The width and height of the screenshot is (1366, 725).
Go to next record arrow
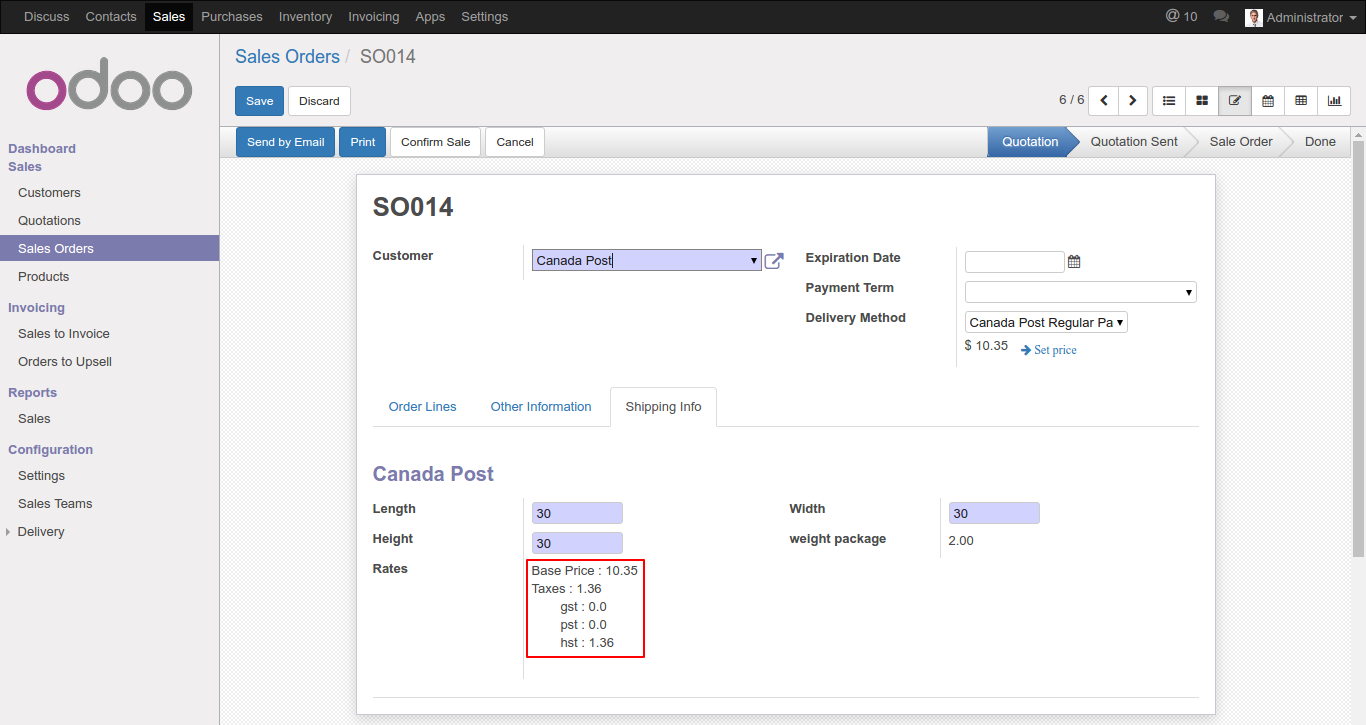click(x=1132, y=101)
